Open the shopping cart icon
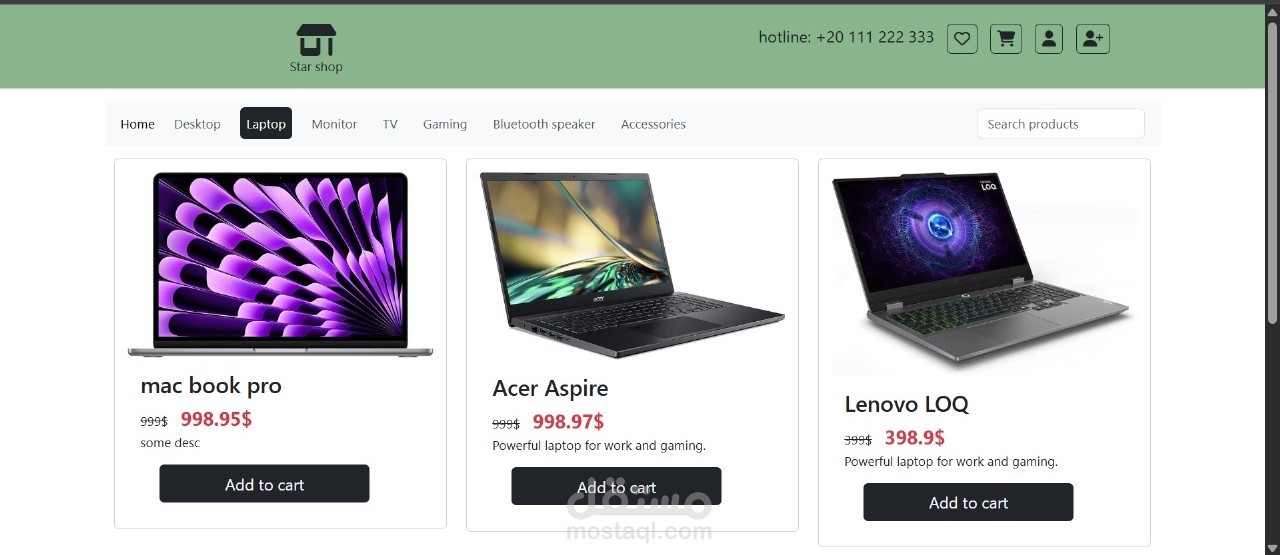 coord(1006,39)
